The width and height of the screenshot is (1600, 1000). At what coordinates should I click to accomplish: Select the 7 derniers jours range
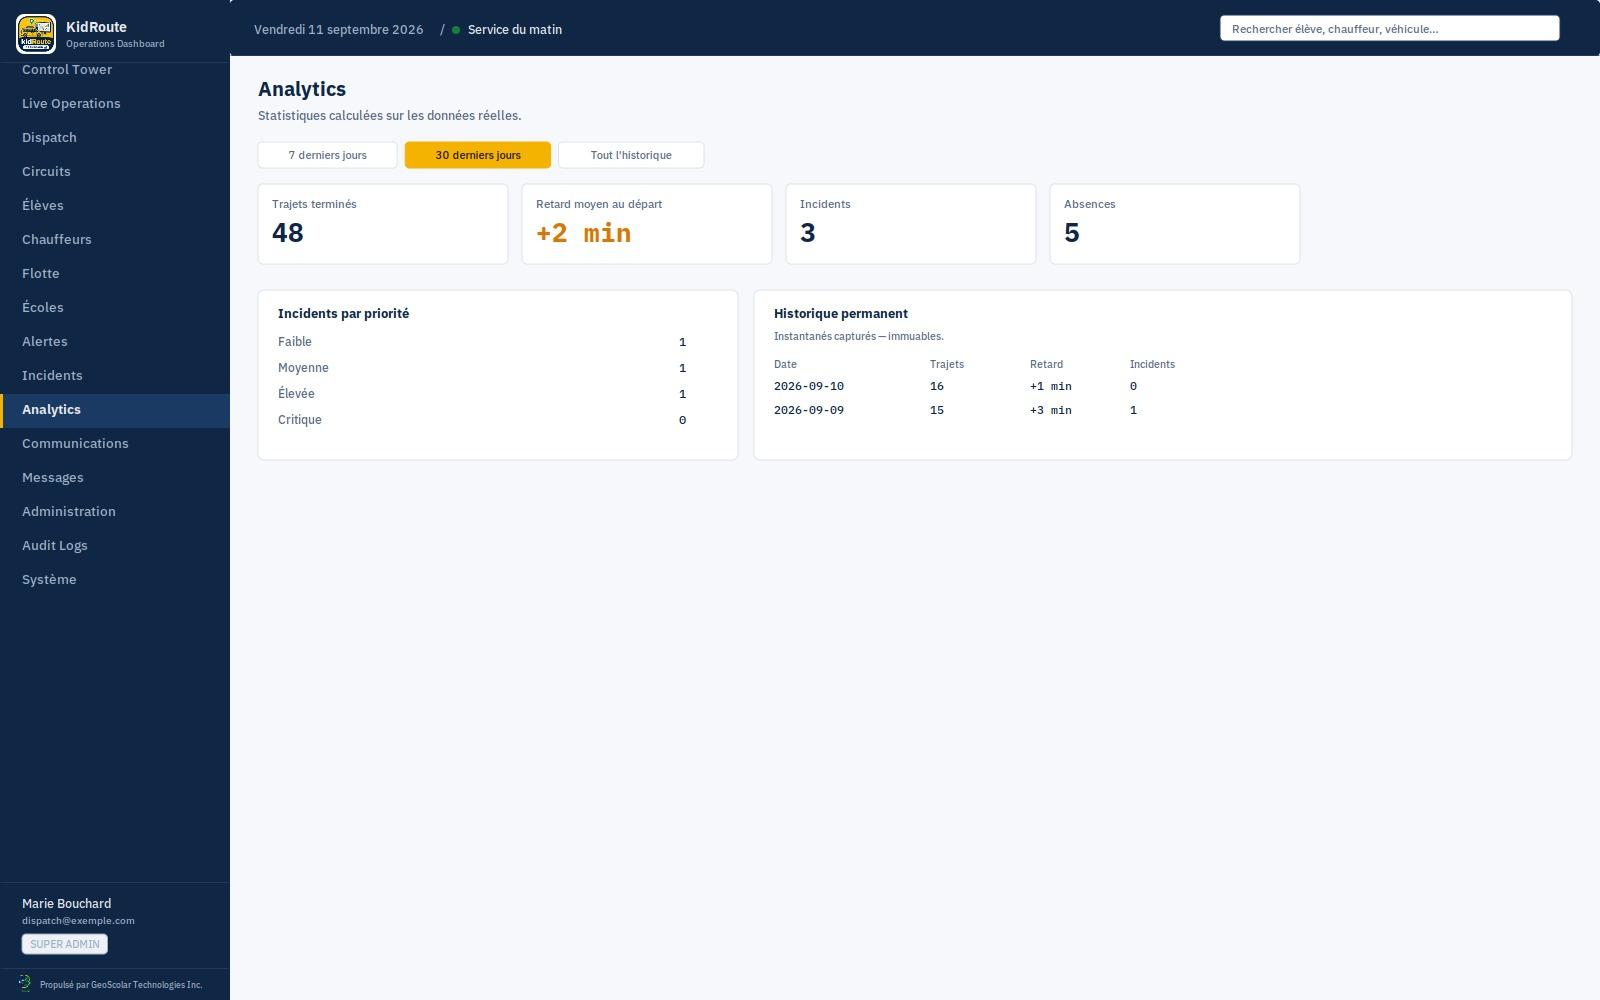click(x=328, y=155)
